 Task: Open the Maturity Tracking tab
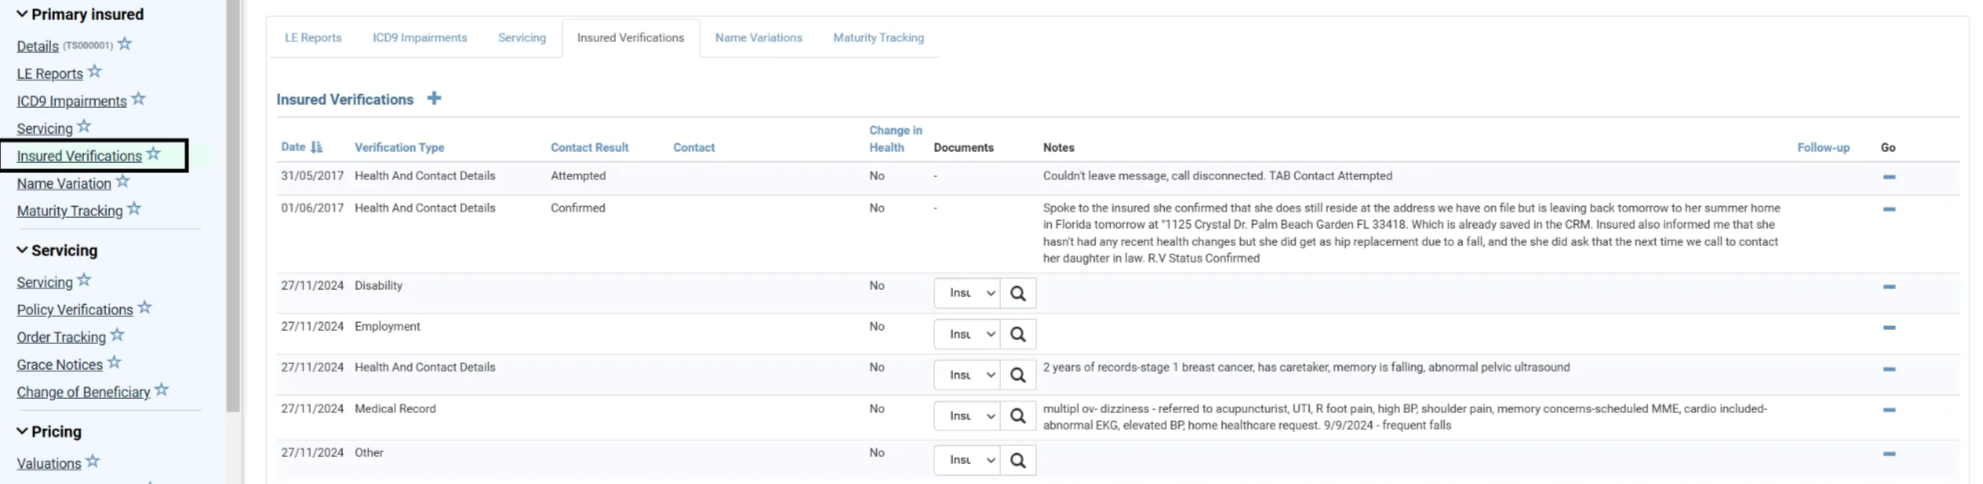coord(878,38)
